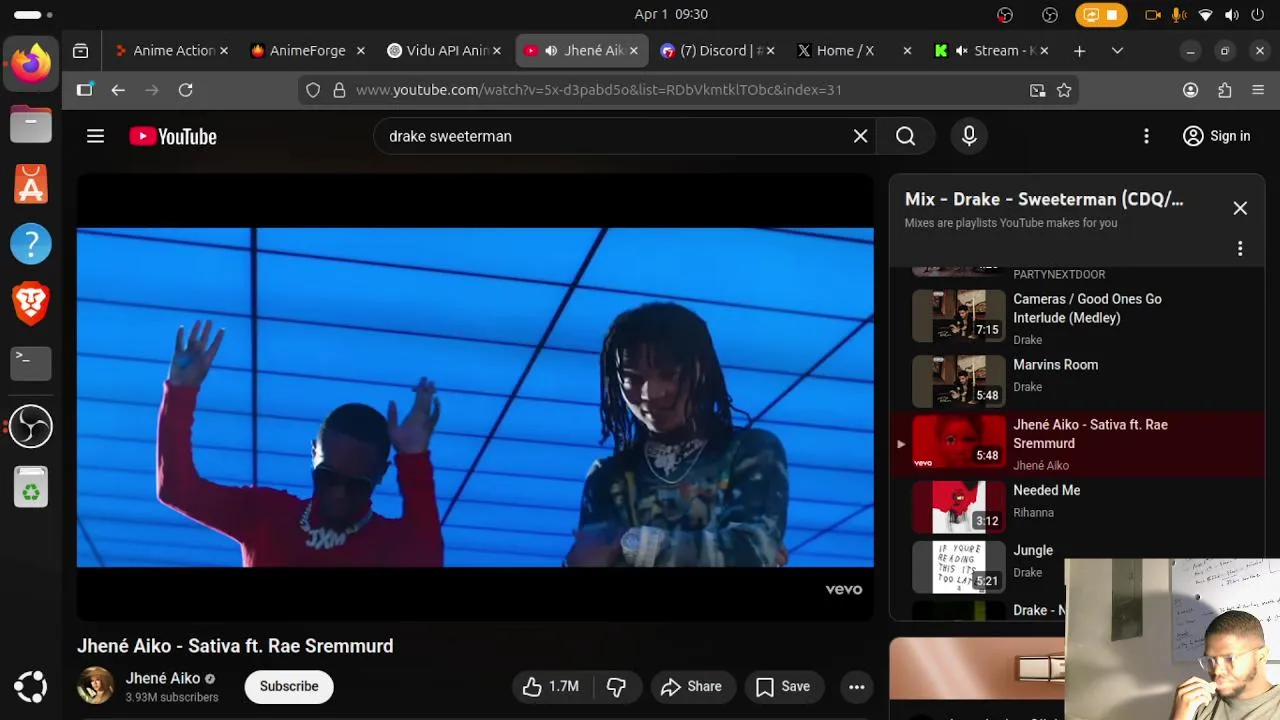The image size is (1280, 720).
Task: Open the Activities overview pill
Action: pos(33,15)
